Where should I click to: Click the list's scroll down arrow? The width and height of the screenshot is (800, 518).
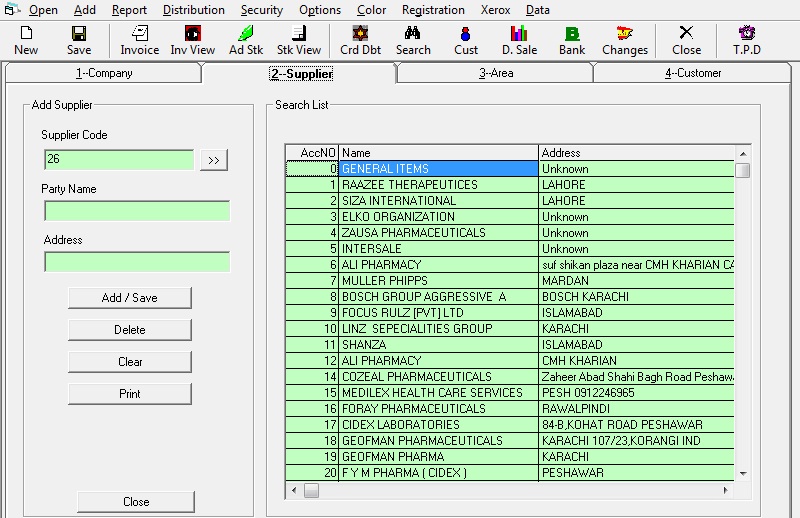click(x=743, y=474)
